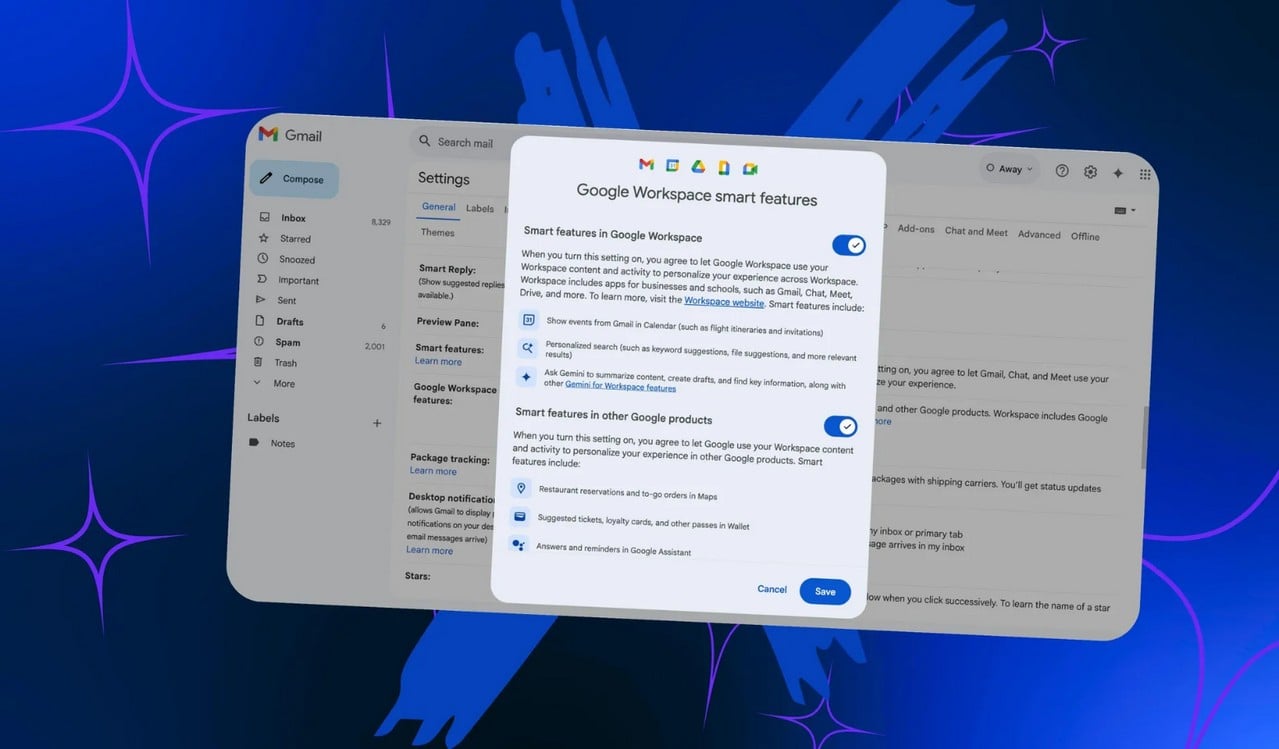Click the Gmail icon atop the dialog
The image size is (1279, 749).
[x=646, y=164]
